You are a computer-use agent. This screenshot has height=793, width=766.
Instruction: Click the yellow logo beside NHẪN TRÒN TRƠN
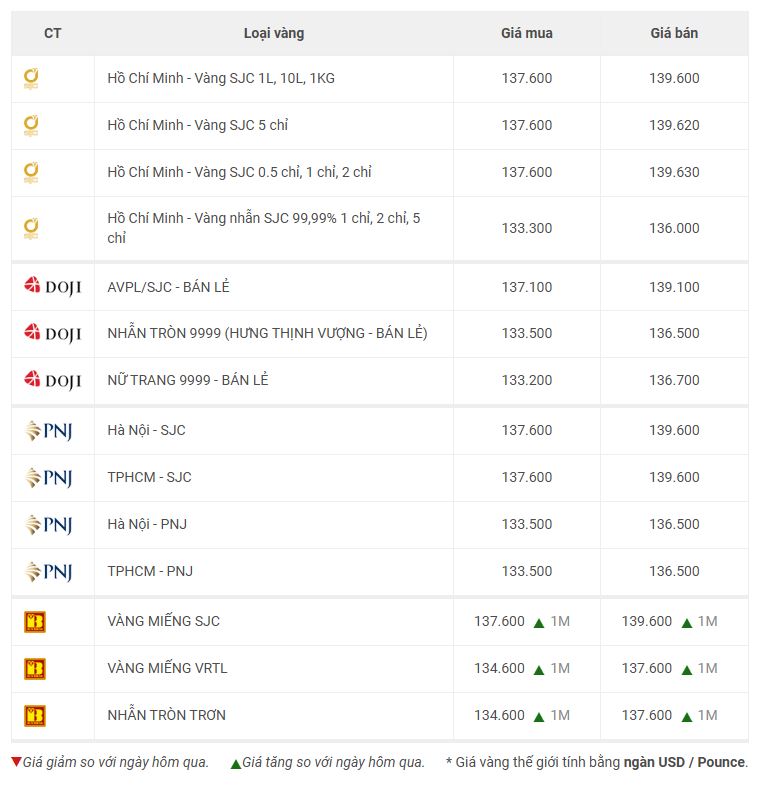tap(35, 716)
